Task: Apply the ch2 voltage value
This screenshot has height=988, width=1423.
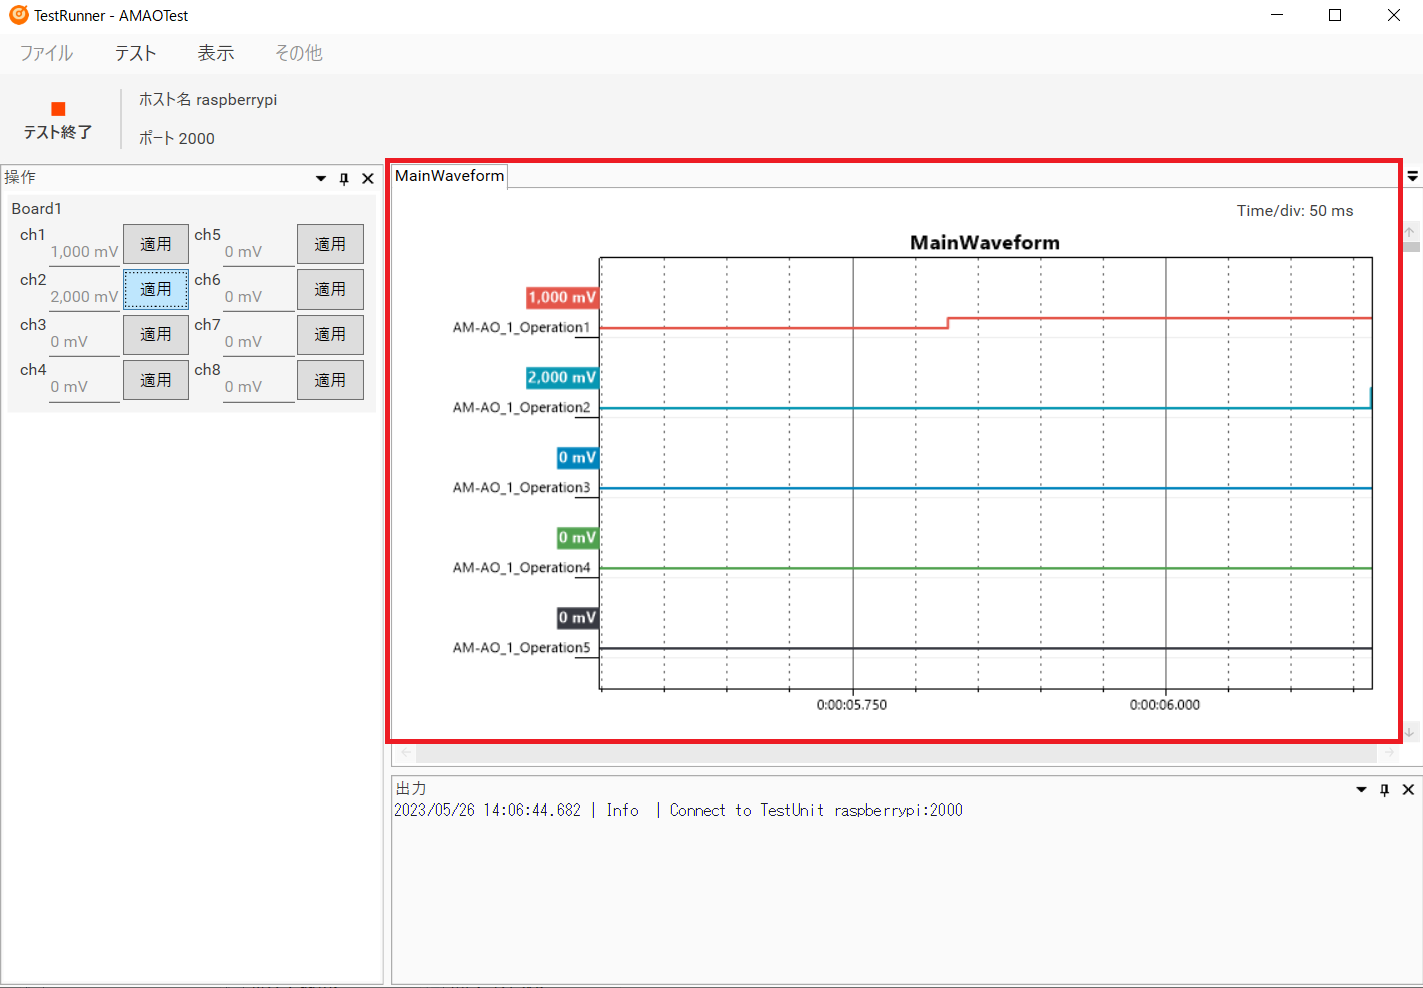Action: (156, 289)
